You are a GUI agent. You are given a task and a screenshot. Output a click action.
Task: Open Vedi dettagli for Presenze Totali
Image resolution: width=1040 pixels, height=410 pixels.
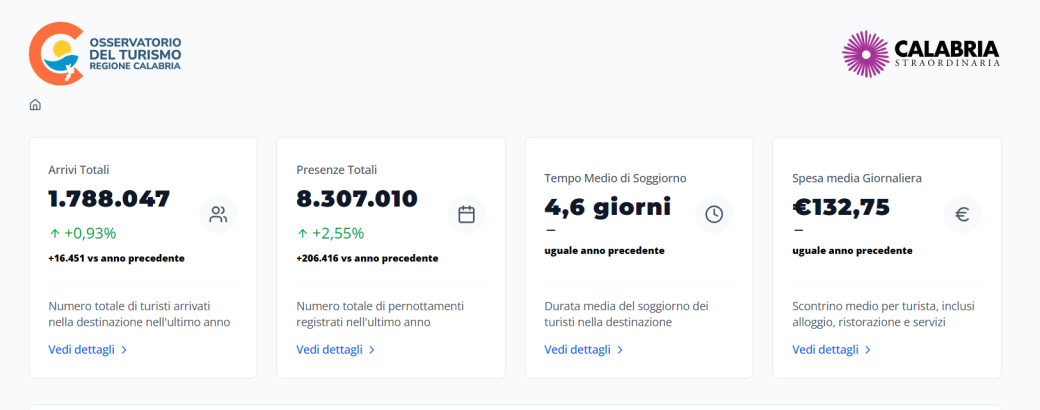click(335, 350)
